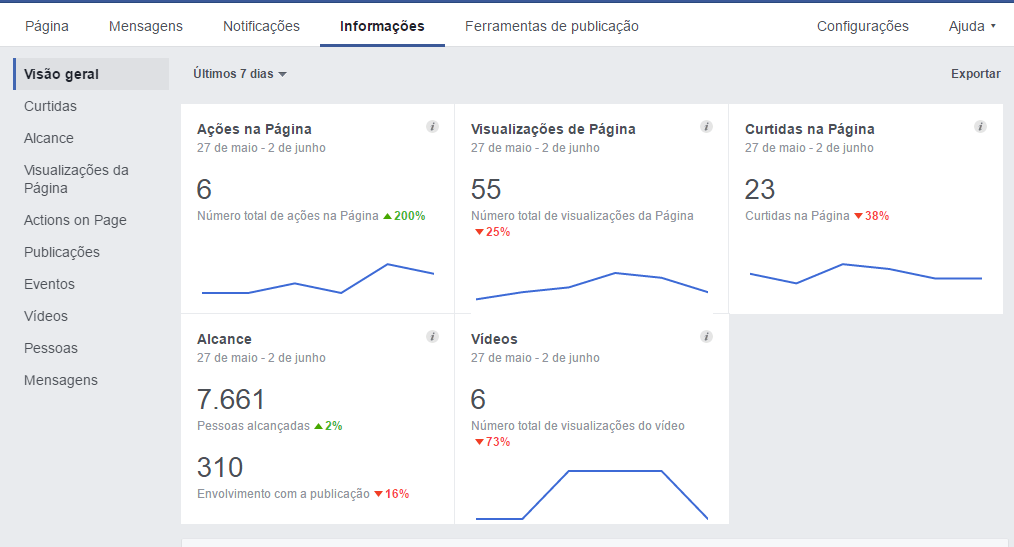Click info icon on Alcance card
The width and height of the screenshot is (1014, 547).
click(432, 337)
